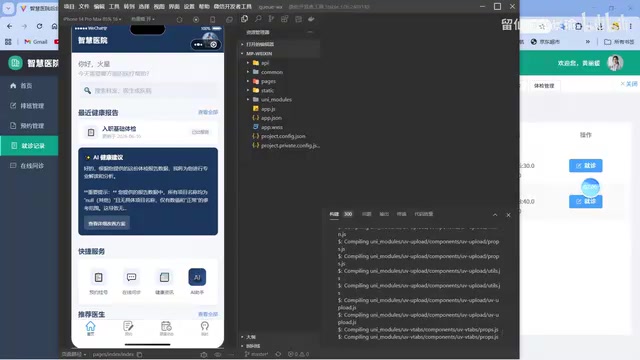Click the simulator record/stop circle icon
Viewport: 640px width, 360px height.
click(196, 19)
